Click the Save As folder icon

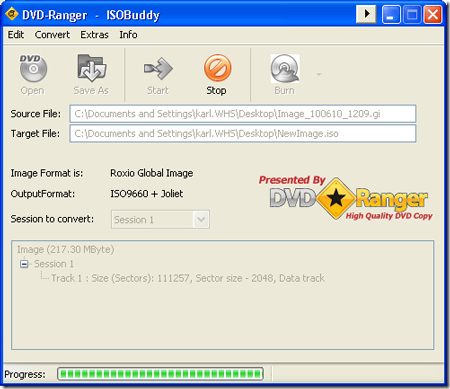point(91,68)
